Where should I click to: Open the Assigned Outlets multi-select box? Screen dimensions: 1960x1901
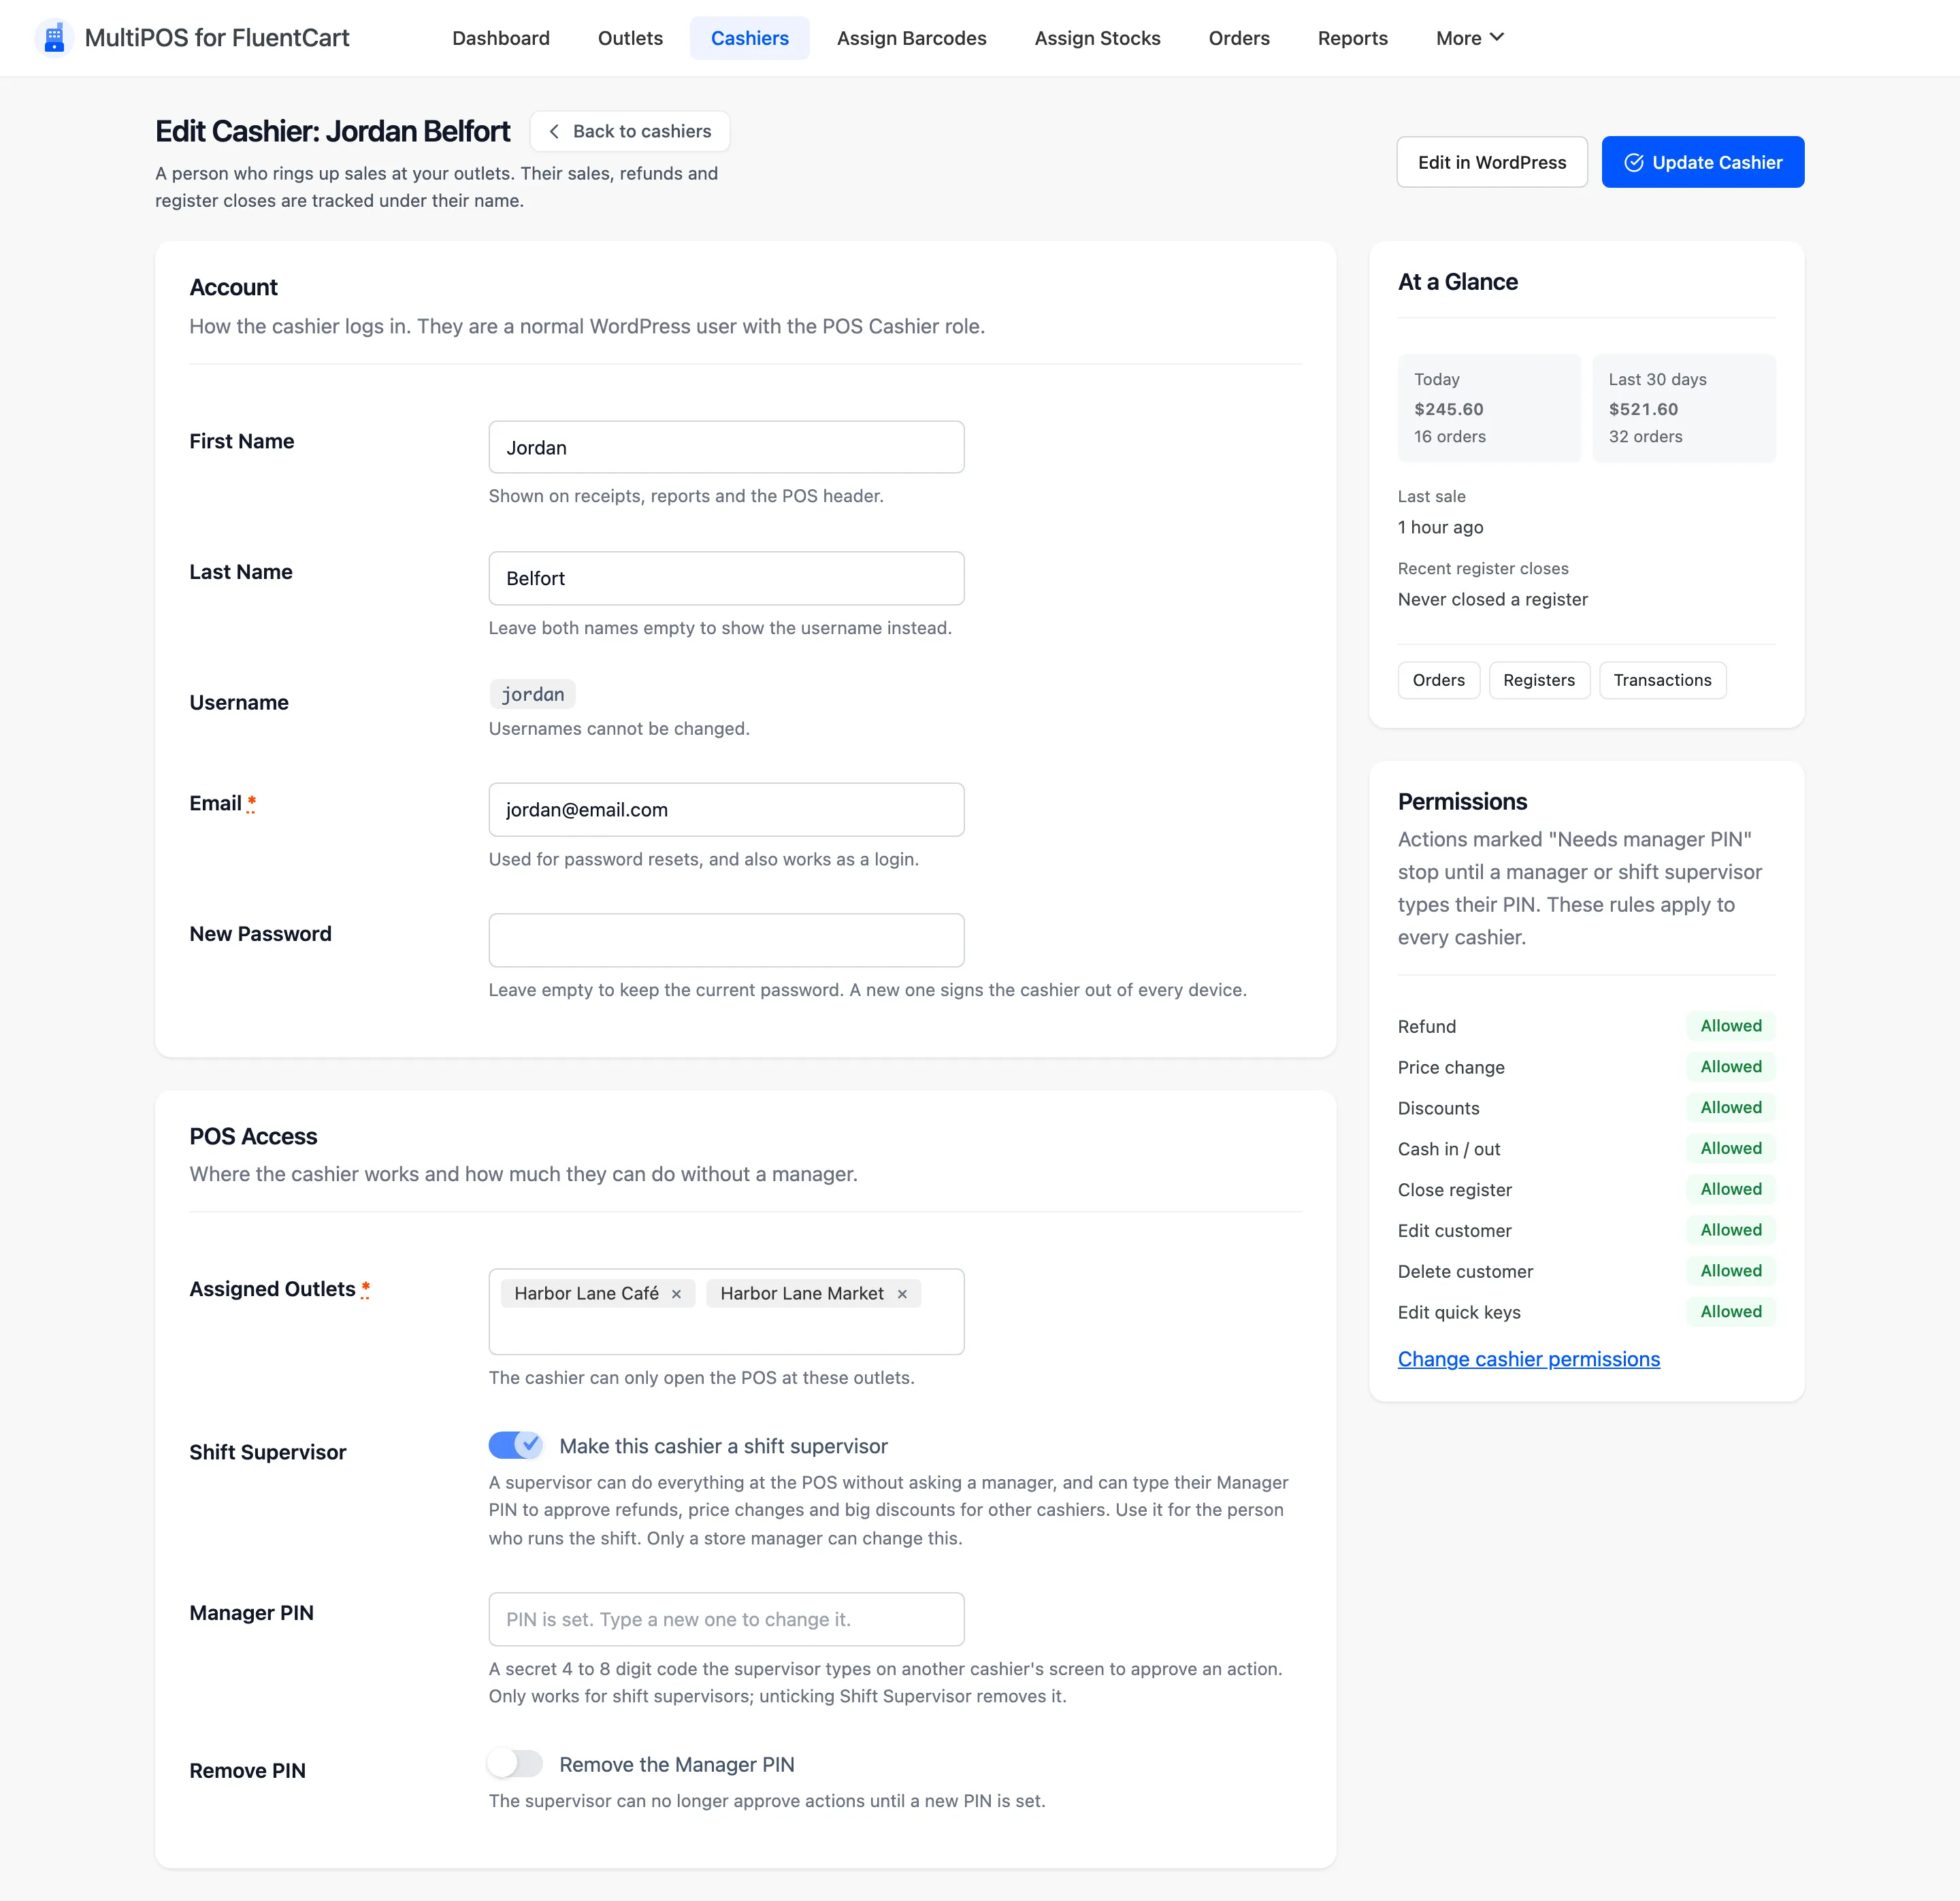click(x=727, y=1312)
